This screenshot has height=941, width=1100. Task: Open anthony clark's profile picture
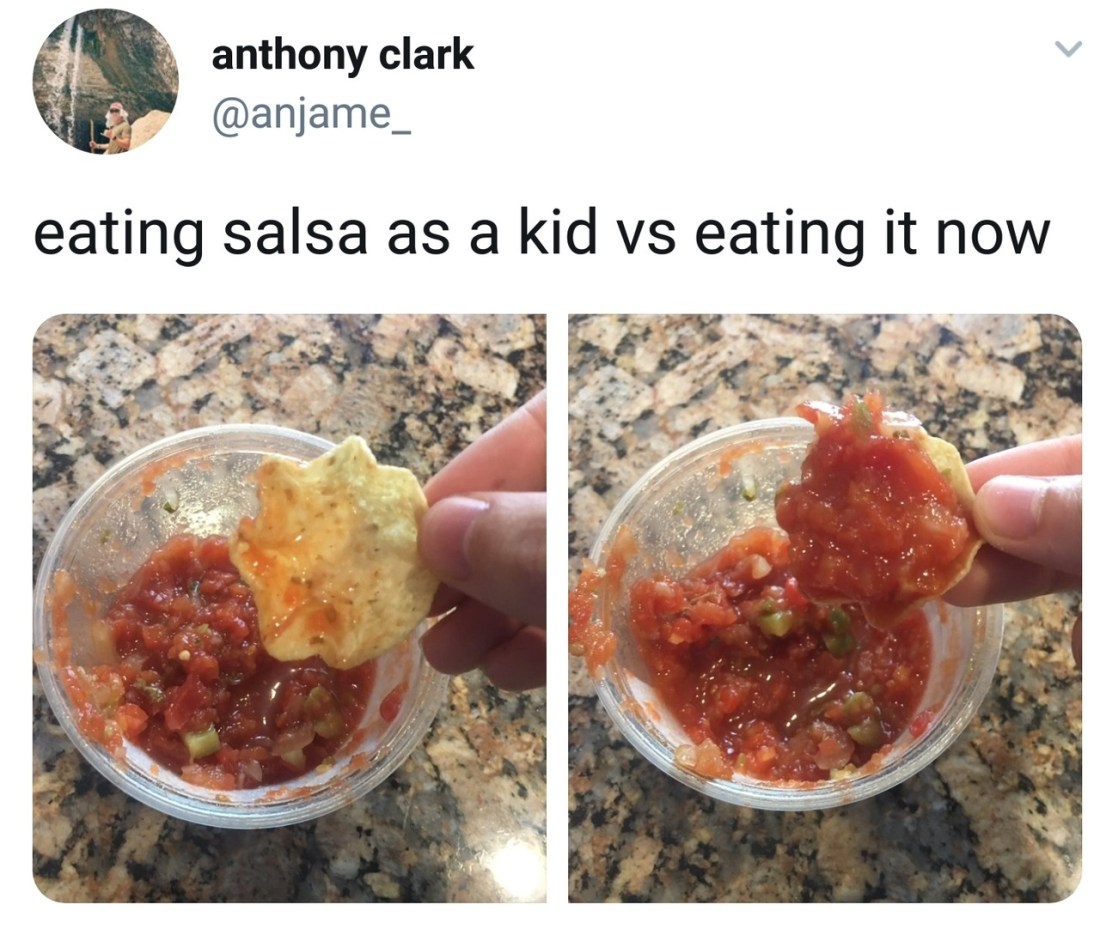(x=105, y=82)
